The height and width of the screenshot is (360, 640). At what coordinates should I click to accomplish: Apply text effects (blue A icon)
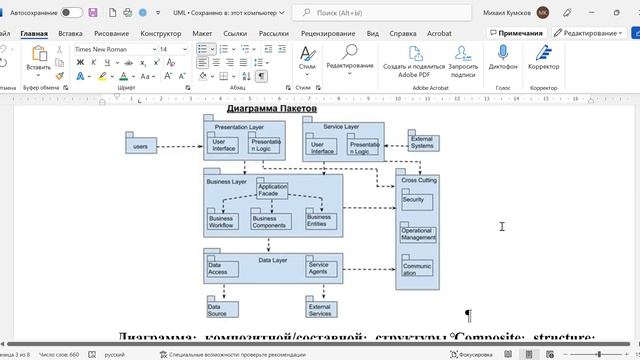pyautogui.click(x=80, y=76)
